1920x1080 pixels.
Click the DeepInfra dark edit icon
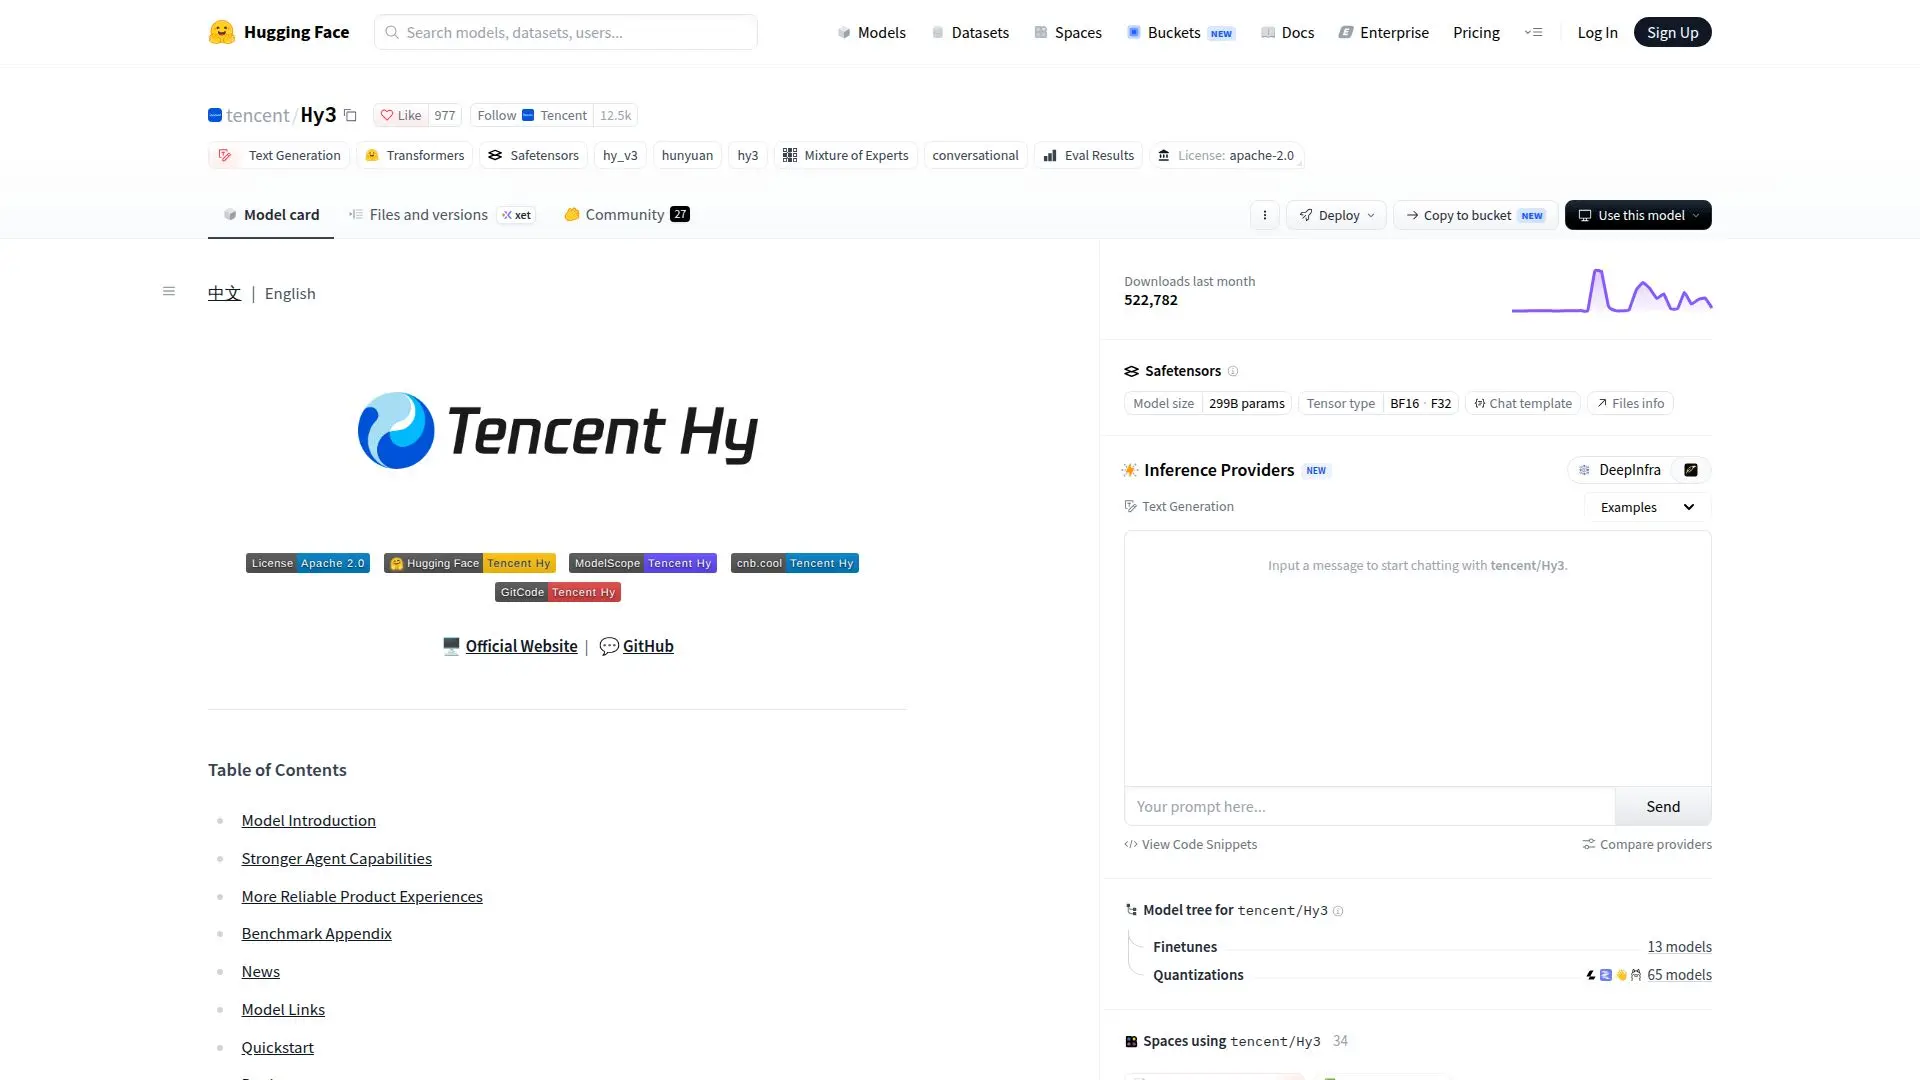(x=1691, y=470)
